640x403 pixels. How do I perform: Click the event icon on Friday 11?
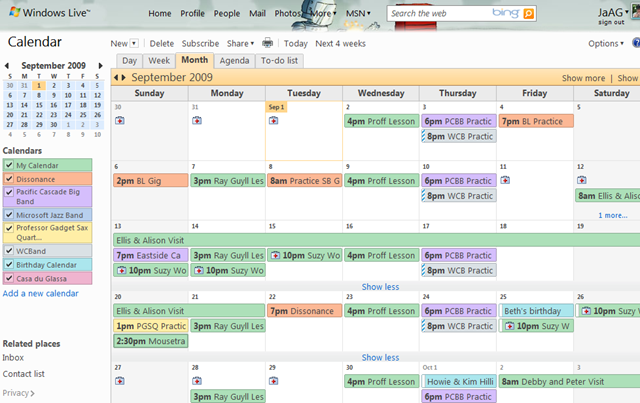pyautogui.click(x=504, y=180)
